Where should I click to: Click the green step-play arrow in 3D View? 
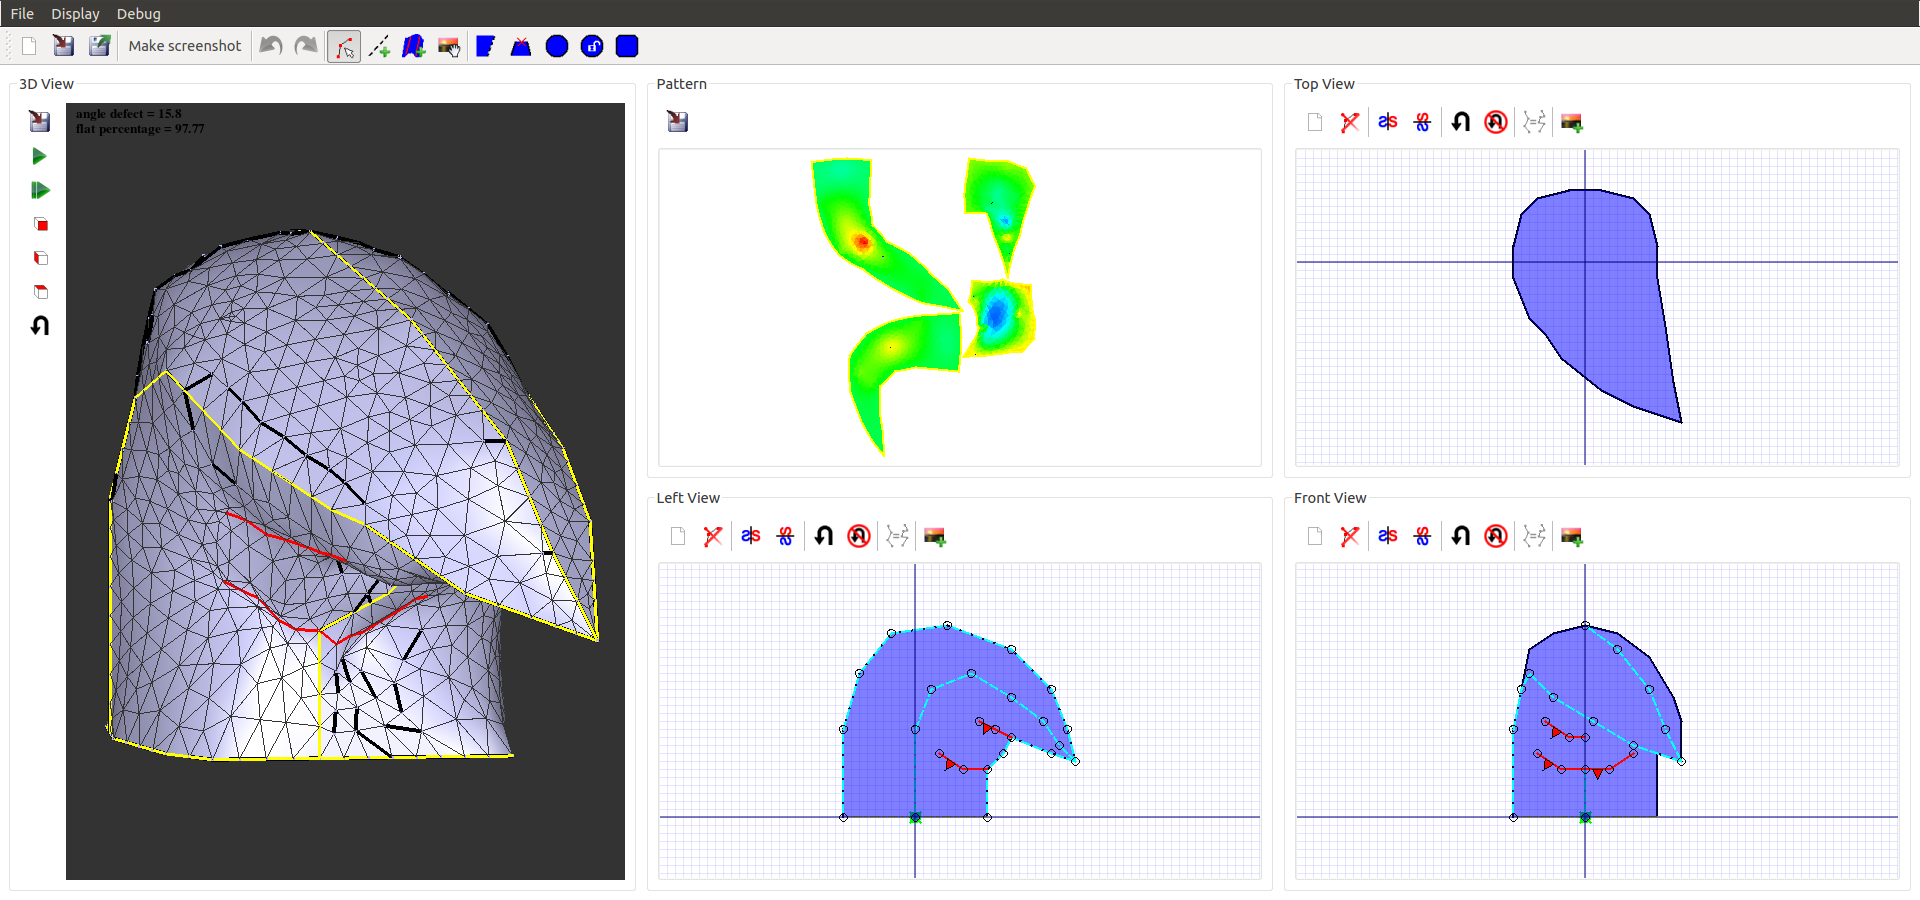40,190
